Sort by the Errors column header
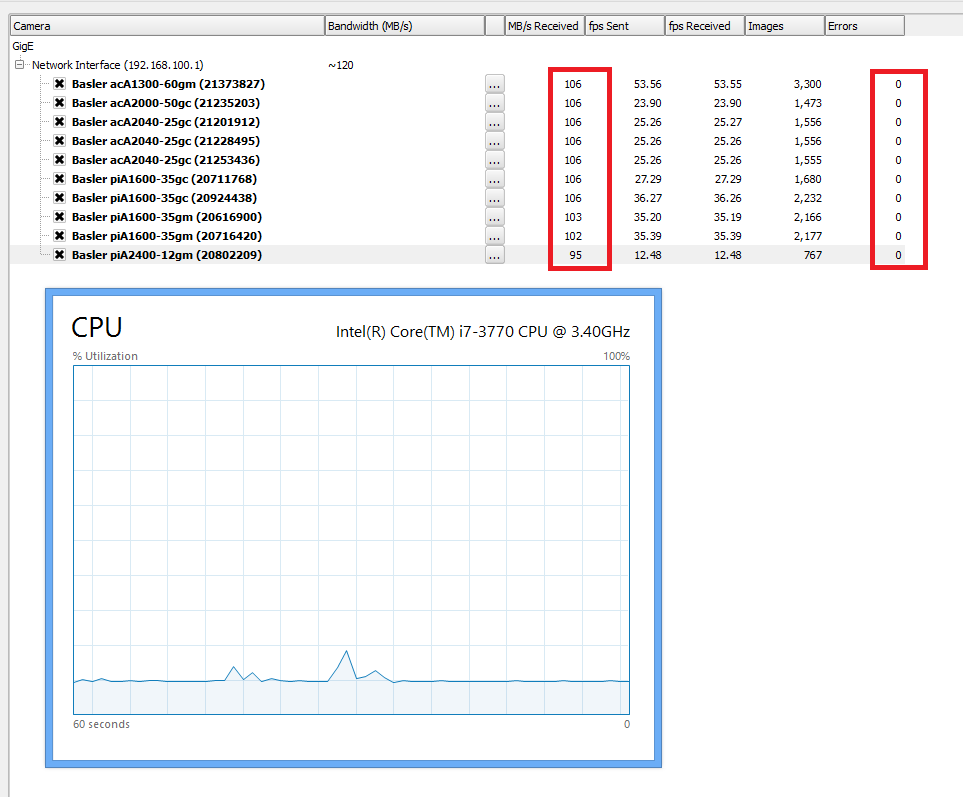The width and height of the screenshot is (963, 797). point(864,26)
